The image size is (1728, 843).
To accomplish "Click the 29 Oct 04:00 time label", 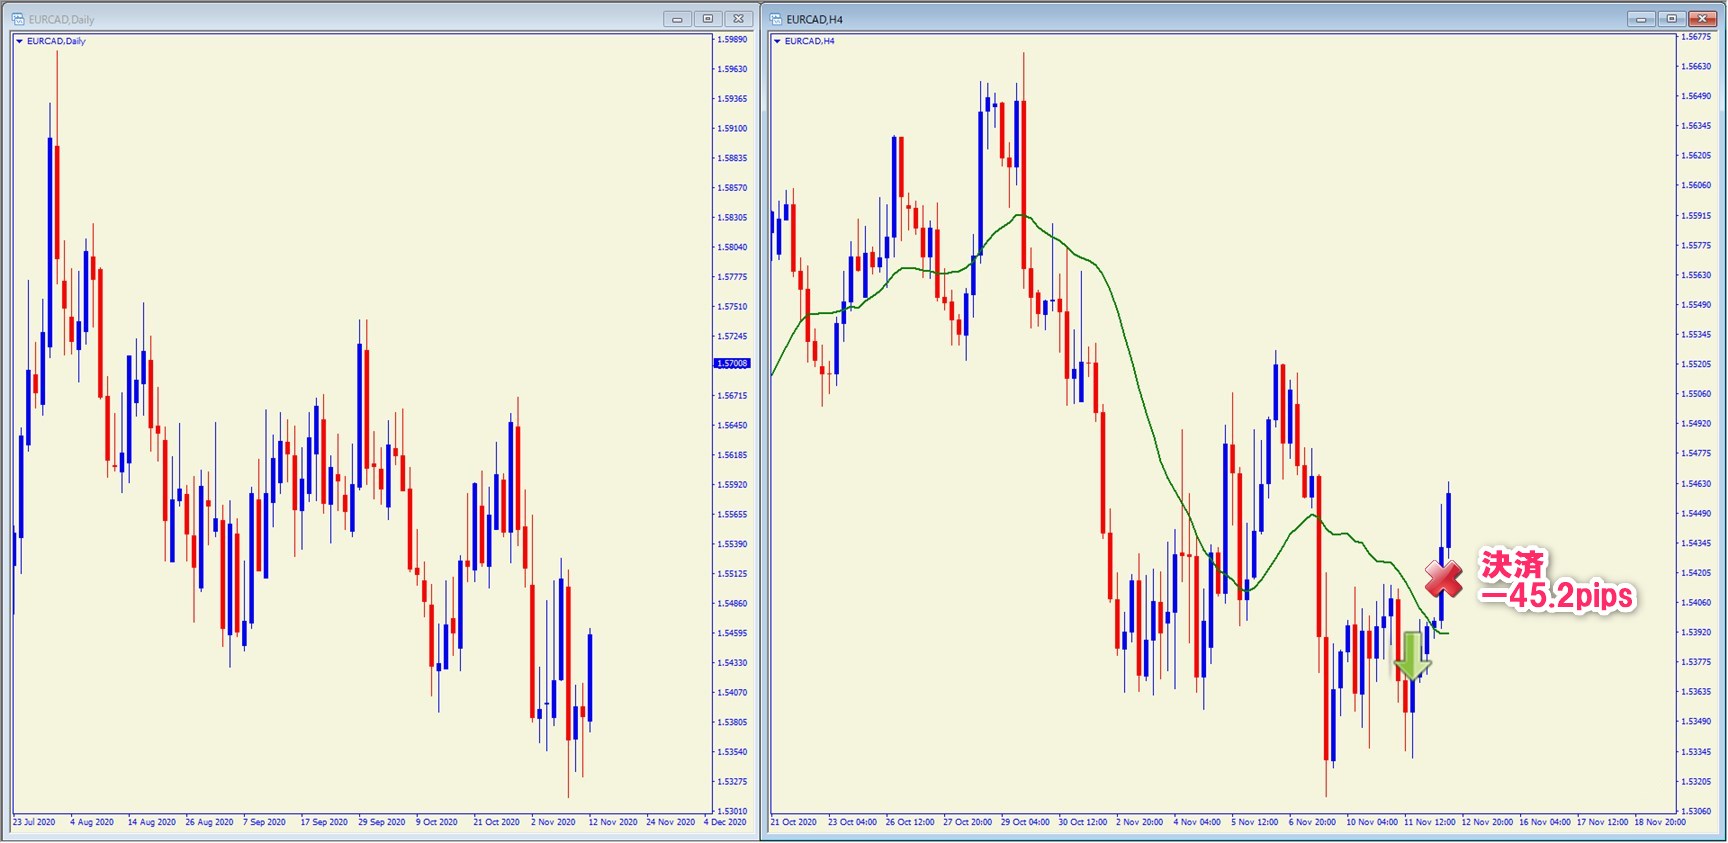I will (x=1025, y=822).
